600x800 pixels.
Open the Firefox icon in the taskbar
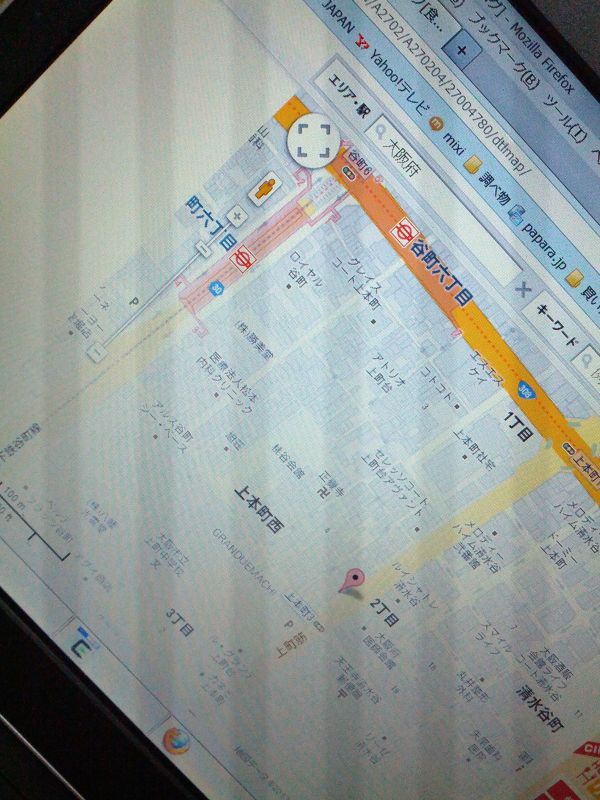pyautogui.click(x=177, y=741)
